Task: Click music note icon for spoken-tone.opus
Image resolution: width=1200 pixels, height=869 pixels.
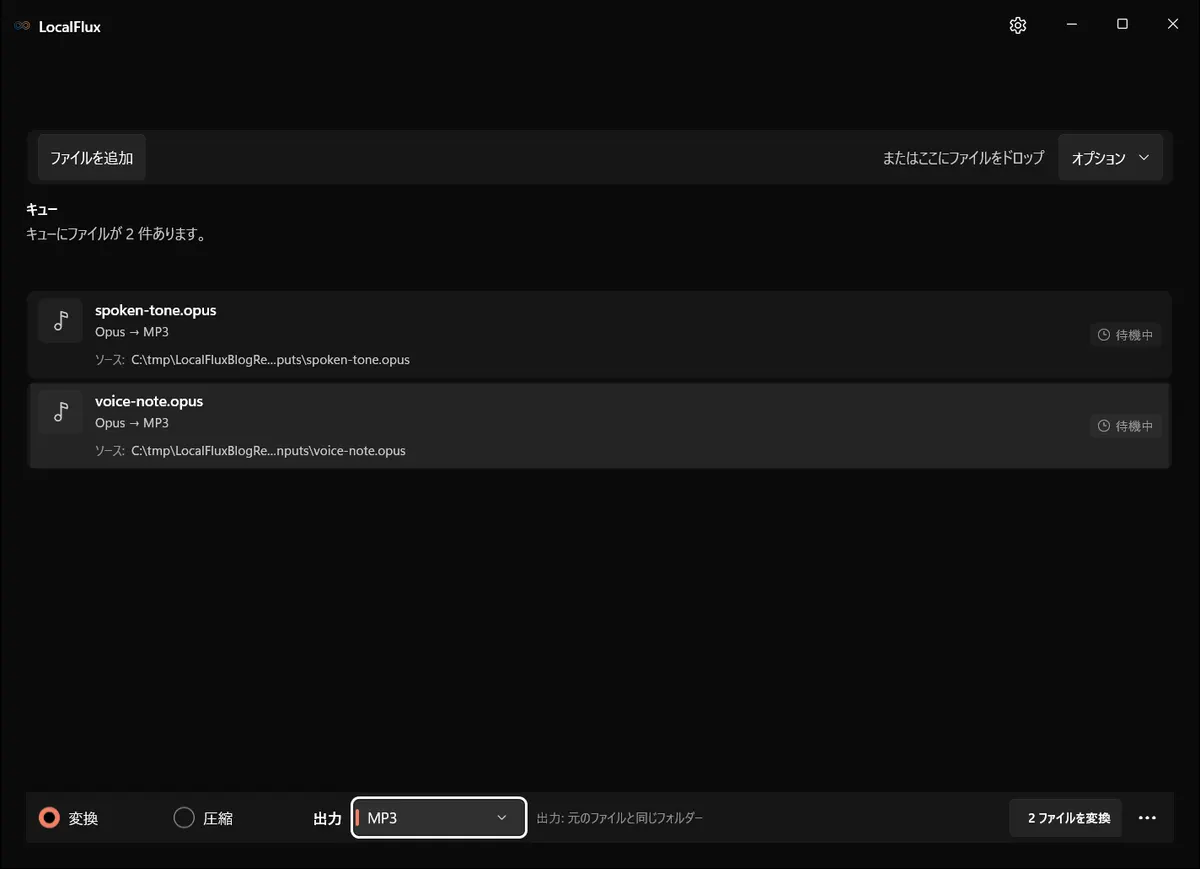Action: click(x=60, y=320)
